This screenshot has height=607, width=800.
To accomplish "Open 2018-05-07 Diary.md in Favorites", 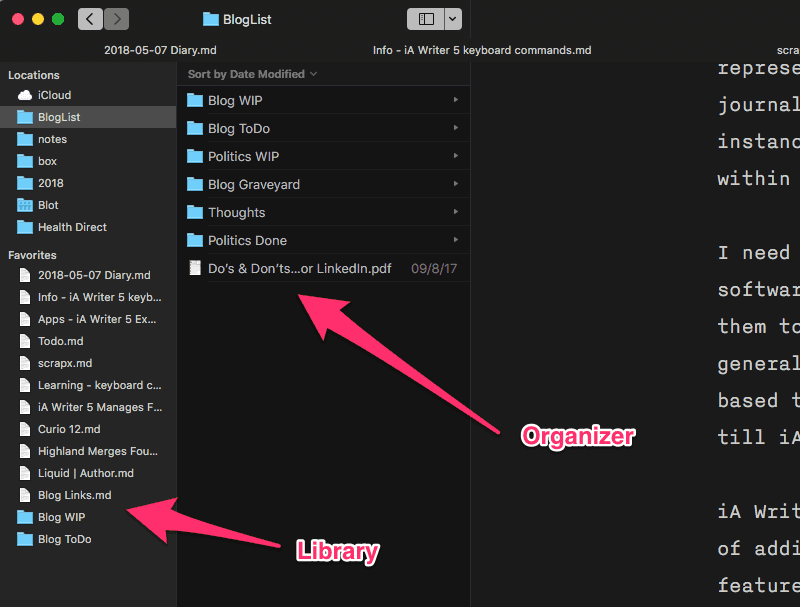I will click(x=88, y=275).
